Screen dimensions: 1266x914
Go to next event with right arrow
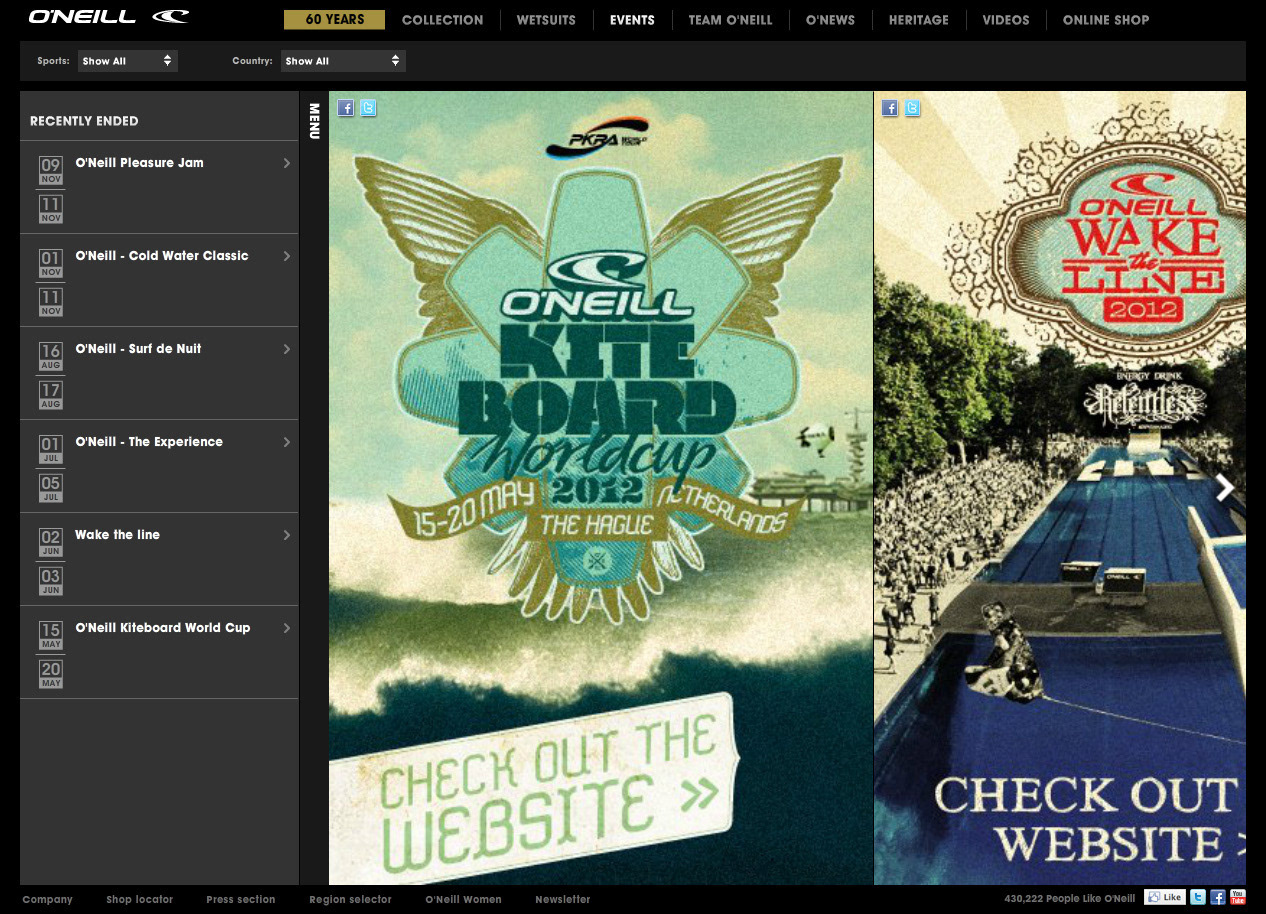point(1225,487)
